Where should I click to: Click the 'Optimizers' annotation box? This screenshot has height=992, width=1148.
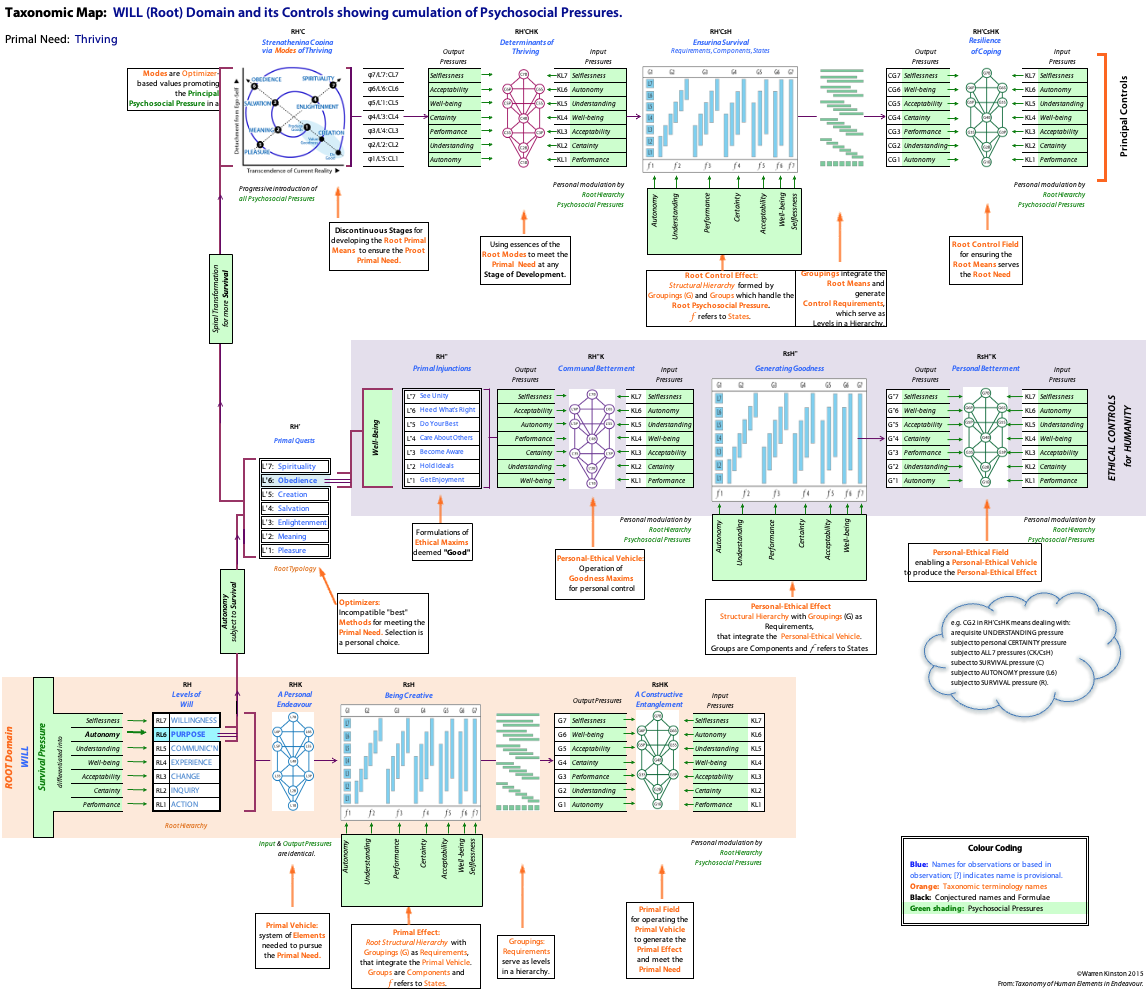tap(381, 622)
